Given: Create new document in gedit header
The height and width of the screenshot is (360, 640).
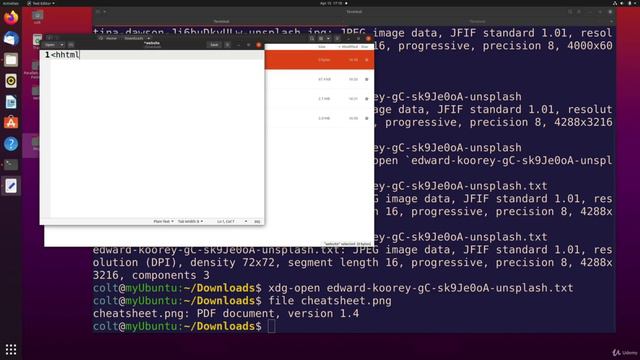Looking at the screenshot, I should pyautogui.click(x=71, y=45).
